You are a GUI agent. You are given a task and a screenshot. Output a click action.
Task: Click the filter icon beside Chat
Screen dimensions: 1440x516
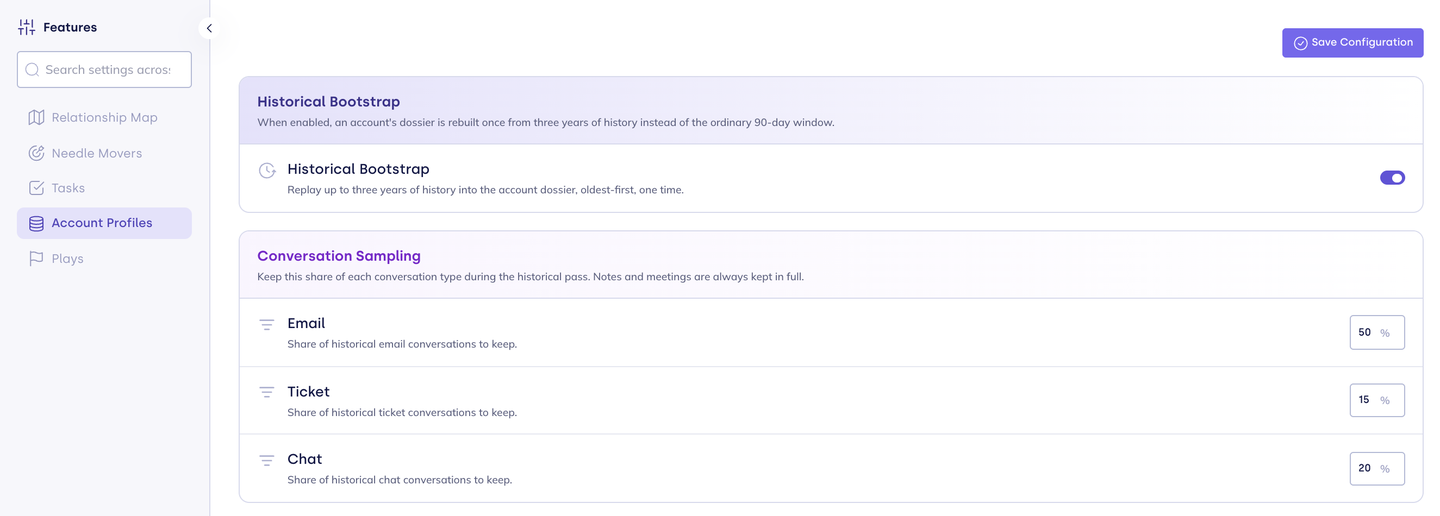point(267,461)
